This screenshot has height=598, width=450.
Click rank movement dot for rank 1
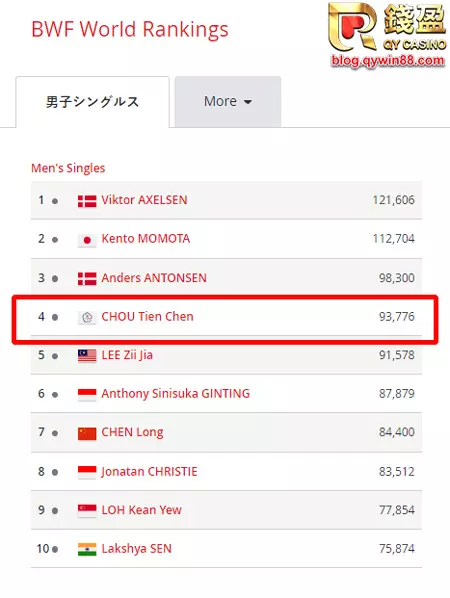(55, 201)
